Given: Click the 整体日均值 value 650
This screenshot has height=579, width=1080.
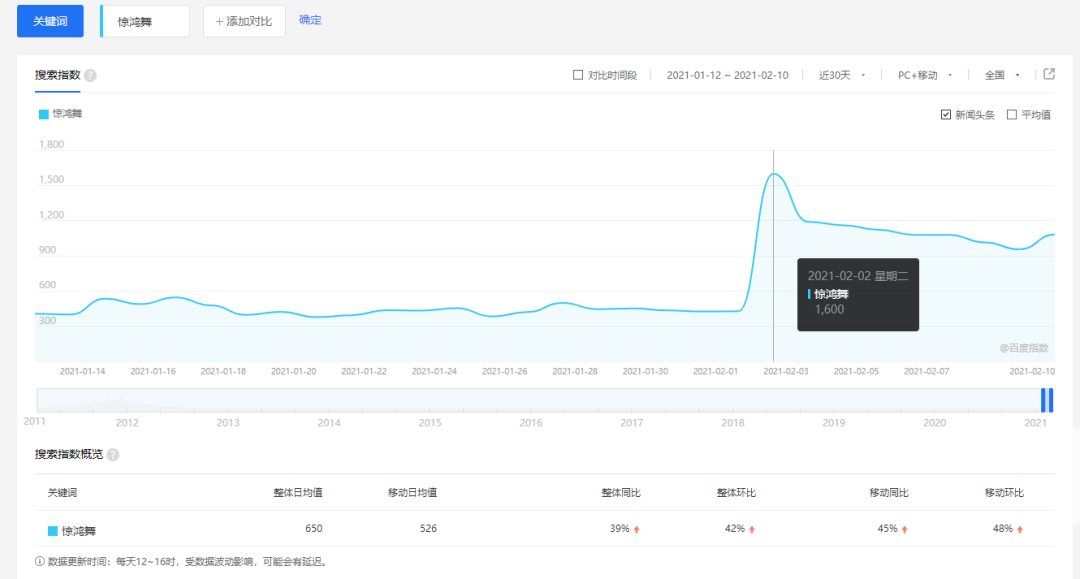Looking at the screenshot, I should pyautogui.click(x=313, y=528).
